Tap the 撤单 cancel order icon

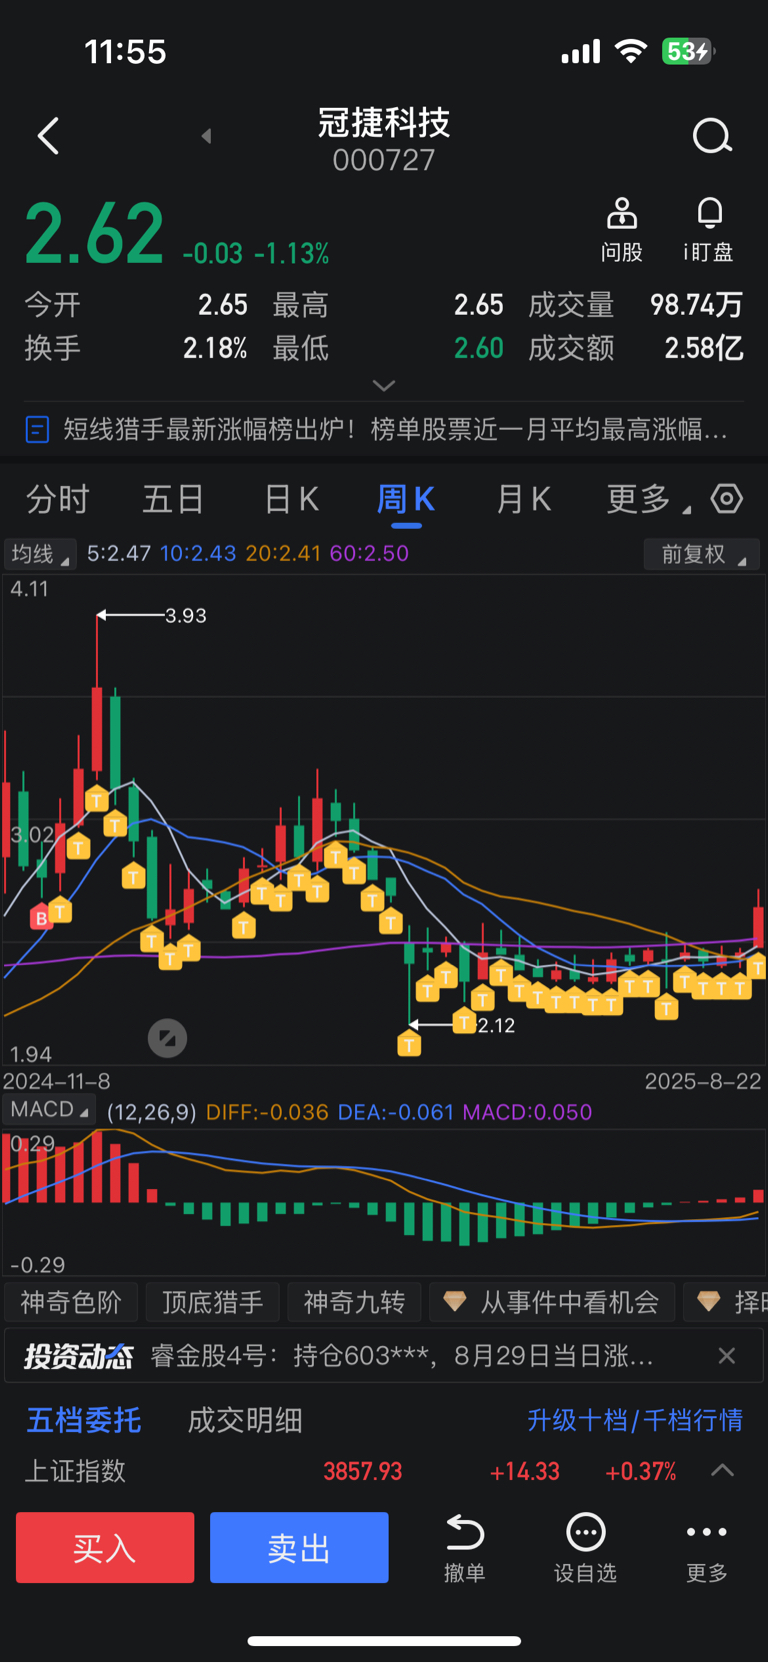coord(464,1549)
